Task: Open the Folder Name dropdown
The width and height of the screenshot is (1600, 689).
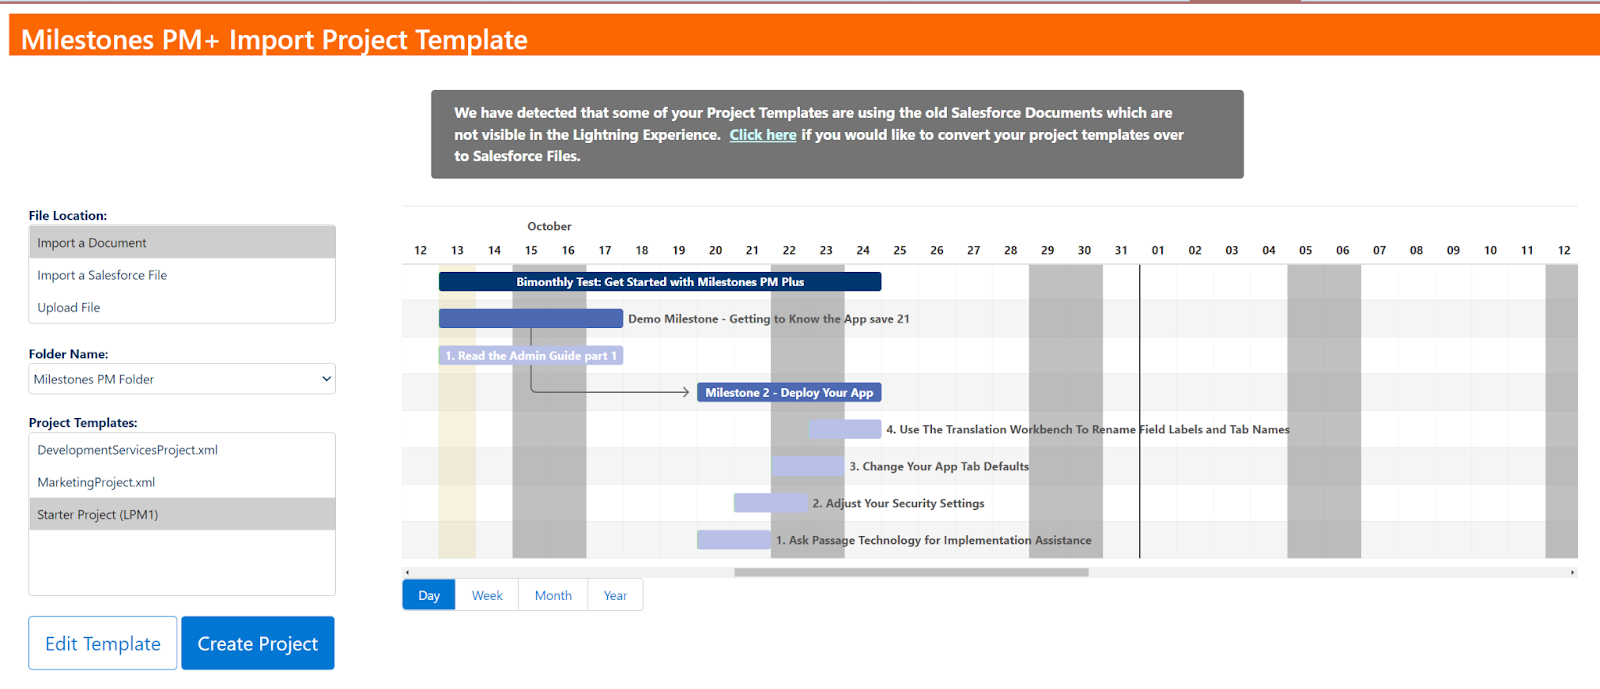Action: point(182,379)
